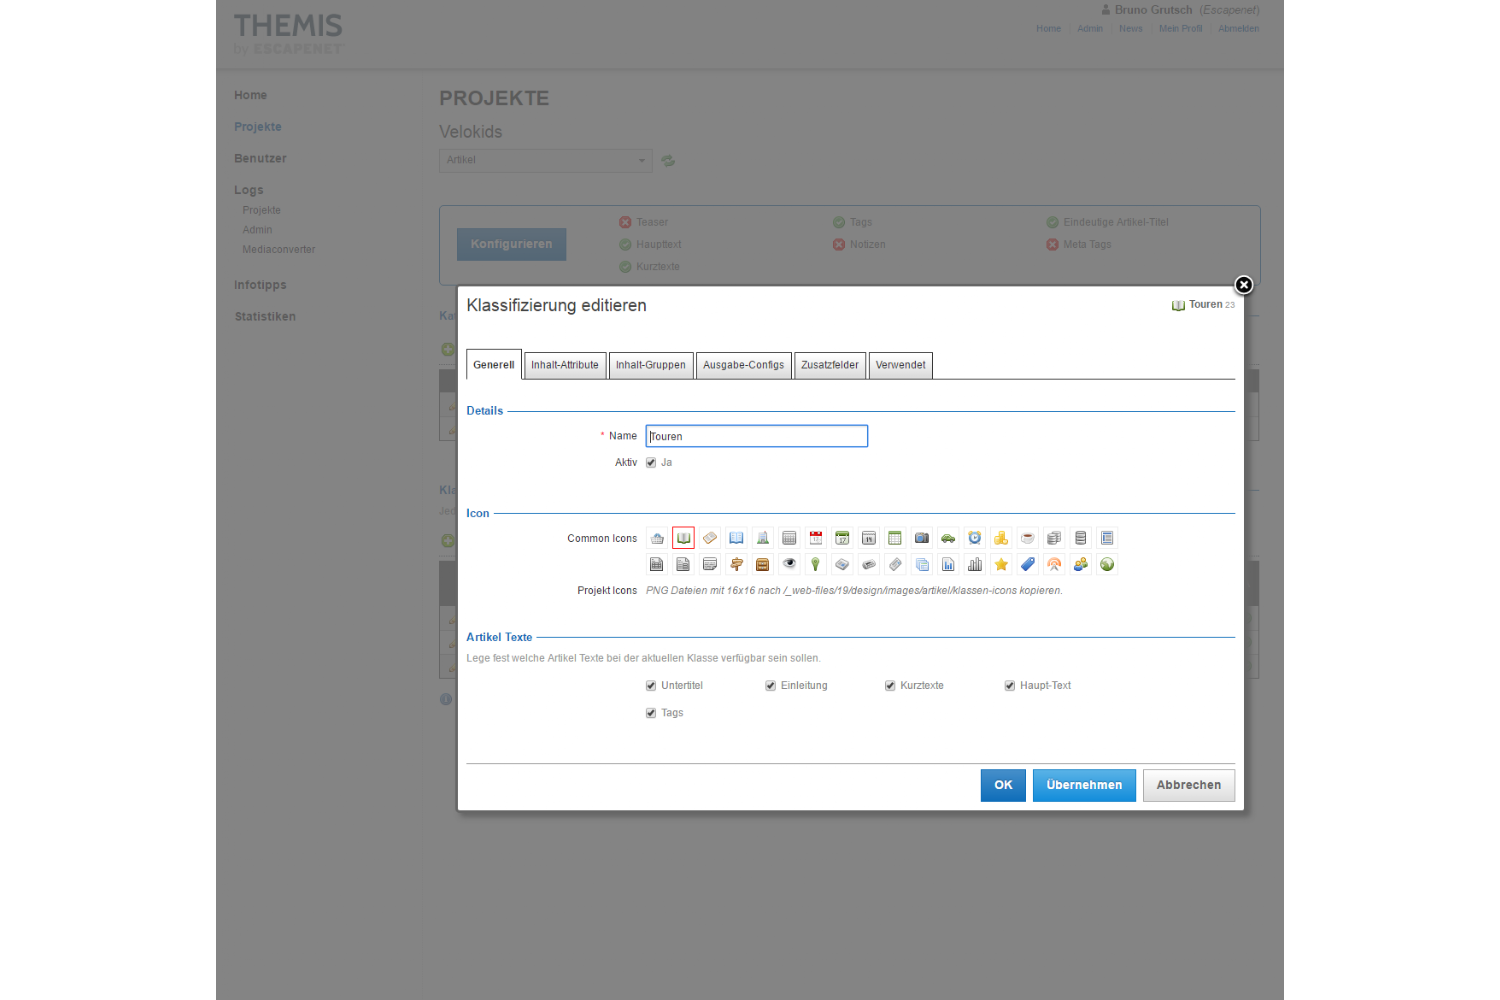This screenshot has width=1500, height=1000.
Task: Choose the coffee cup common icon
Action: click(x=1028, y=538)
